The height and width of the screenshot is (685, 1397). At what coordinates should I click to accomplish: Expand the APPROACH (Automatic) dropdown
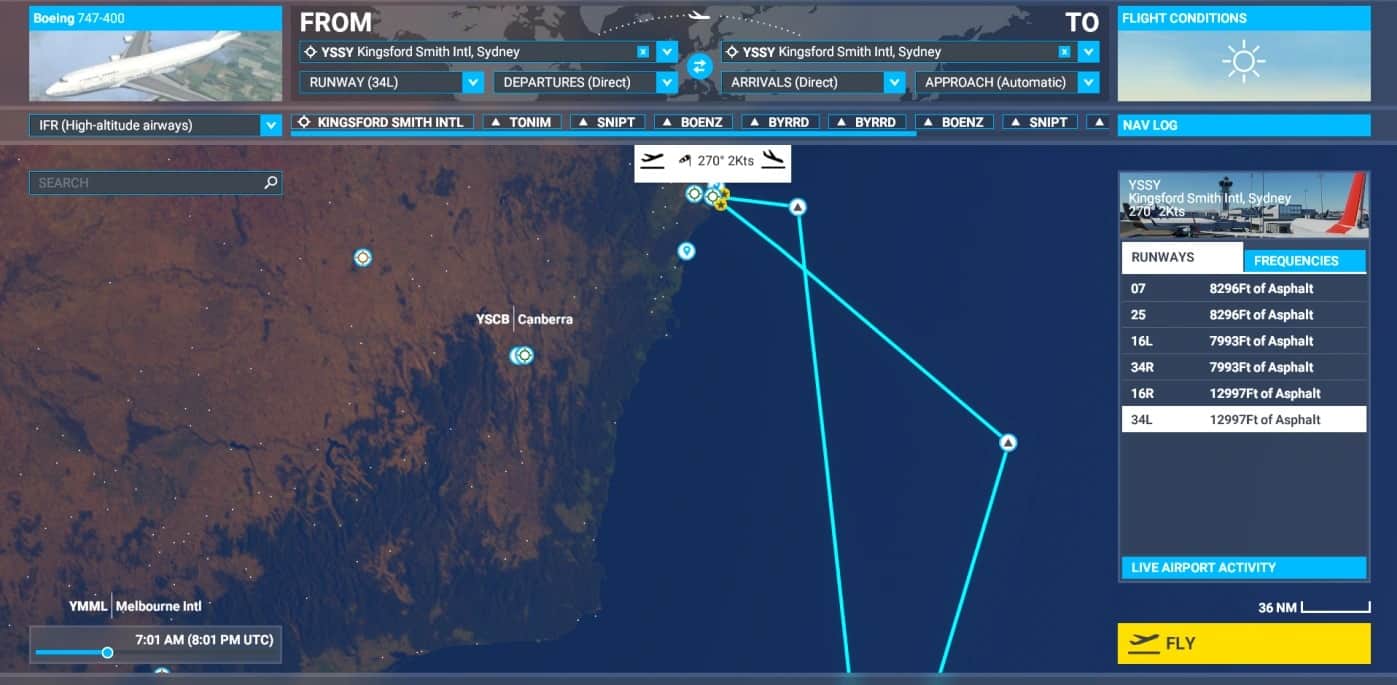point(1089,83)
